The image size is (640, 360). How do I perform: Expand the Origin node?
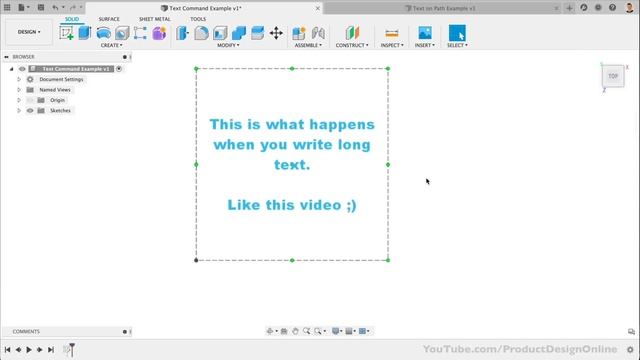[x=19, y=100]
